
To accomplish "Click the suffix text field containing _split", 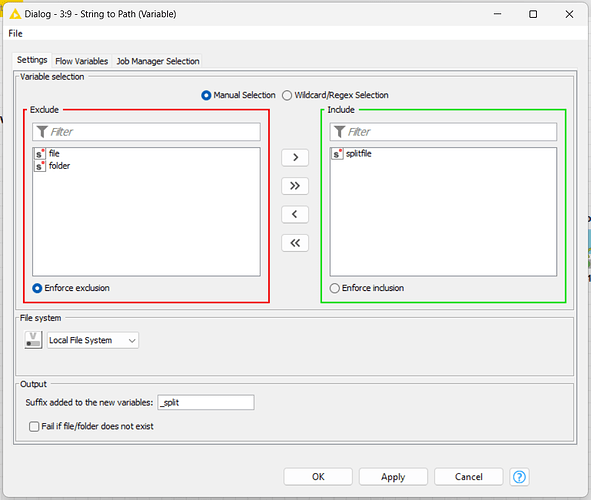I will click(206, 402).
